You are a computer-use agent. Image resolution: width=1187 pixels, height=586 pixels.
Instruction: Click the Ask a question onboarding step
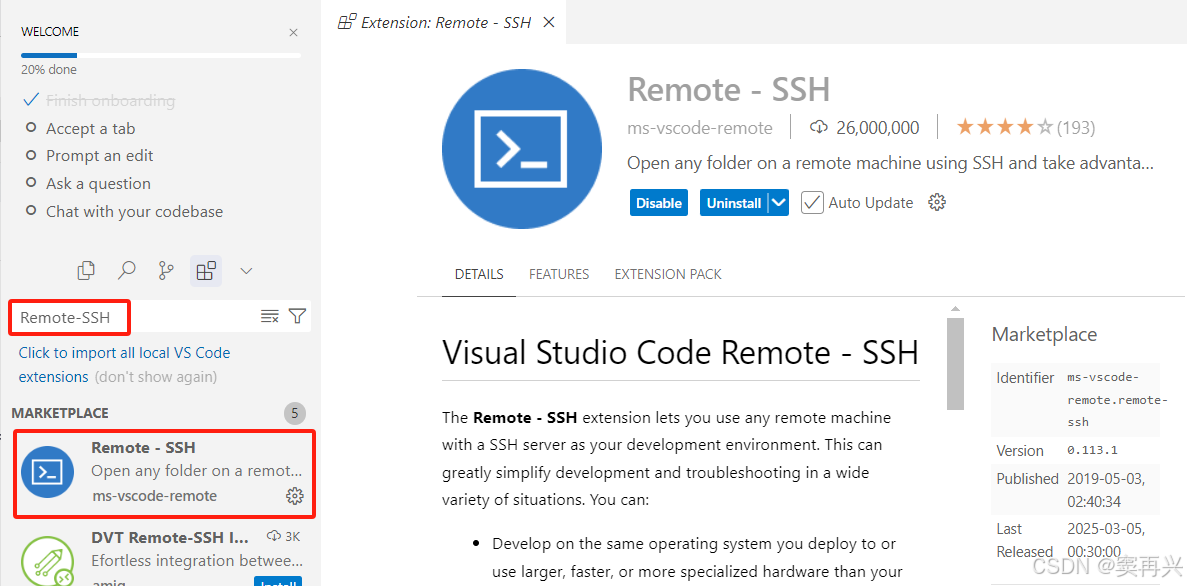tap(98, 184)
